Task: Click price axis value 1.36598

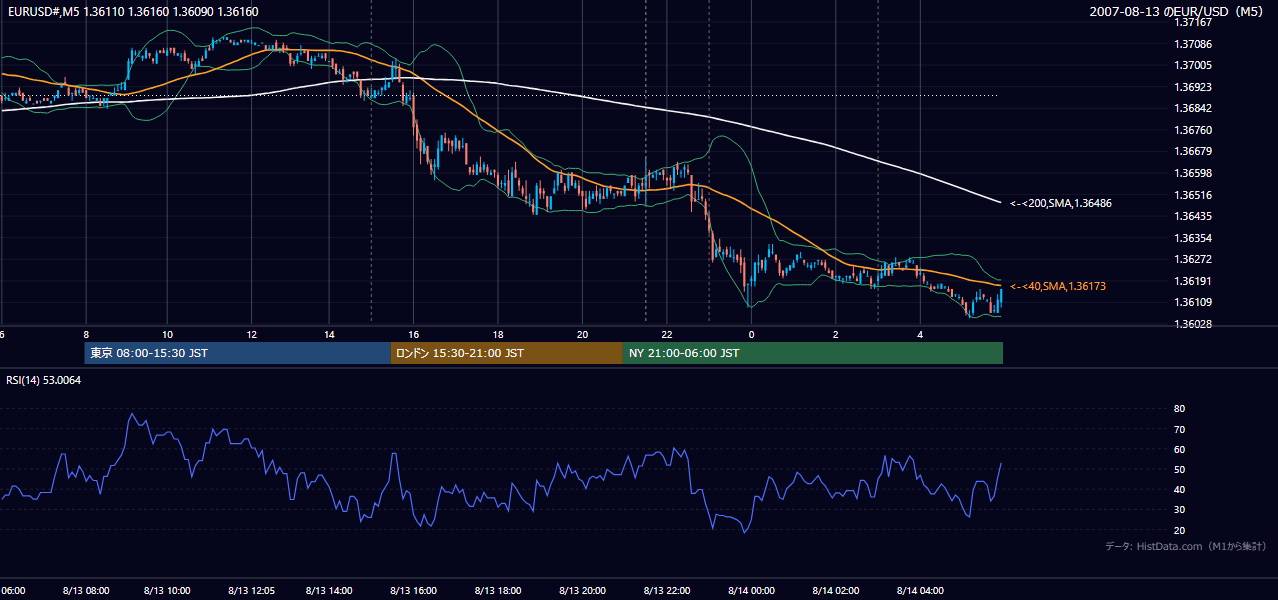Action: click(1194, 173)
